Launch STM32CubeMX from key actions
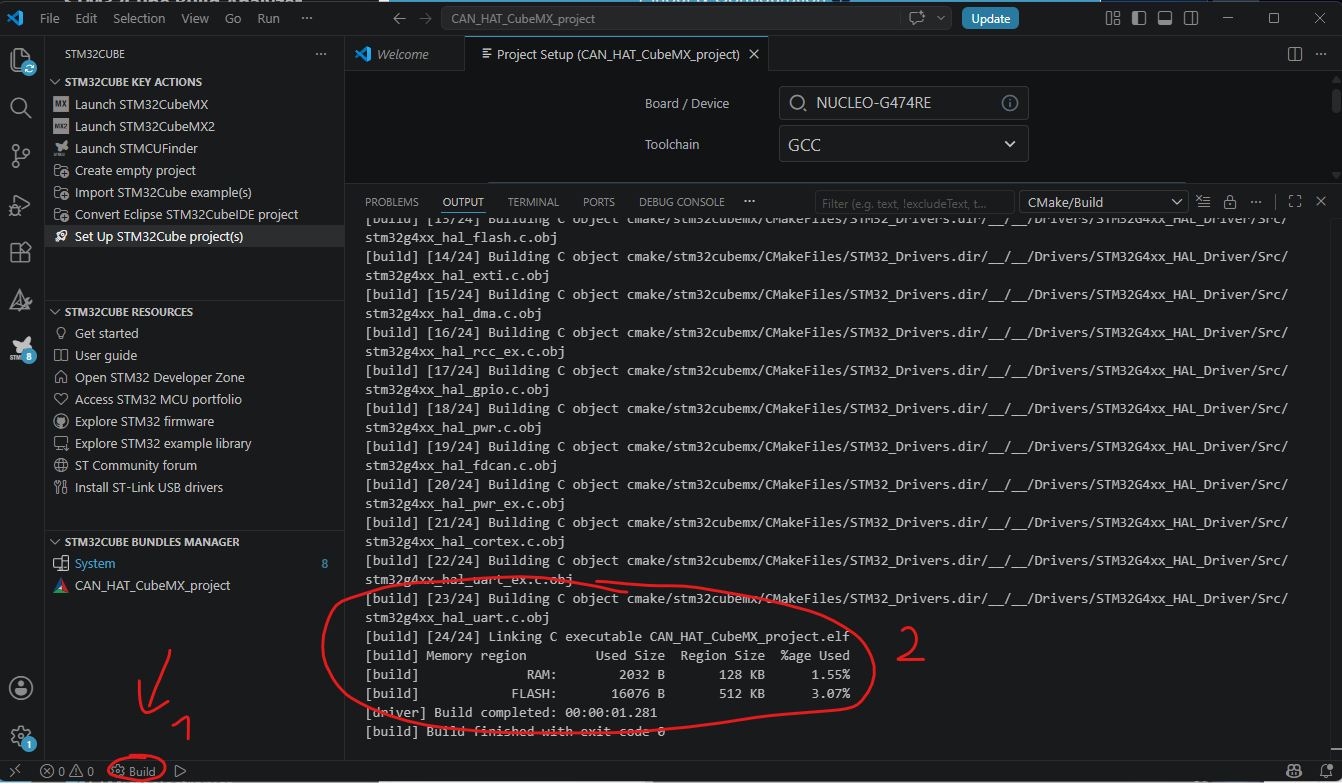Screen dimensions: 1342x783 141,104
